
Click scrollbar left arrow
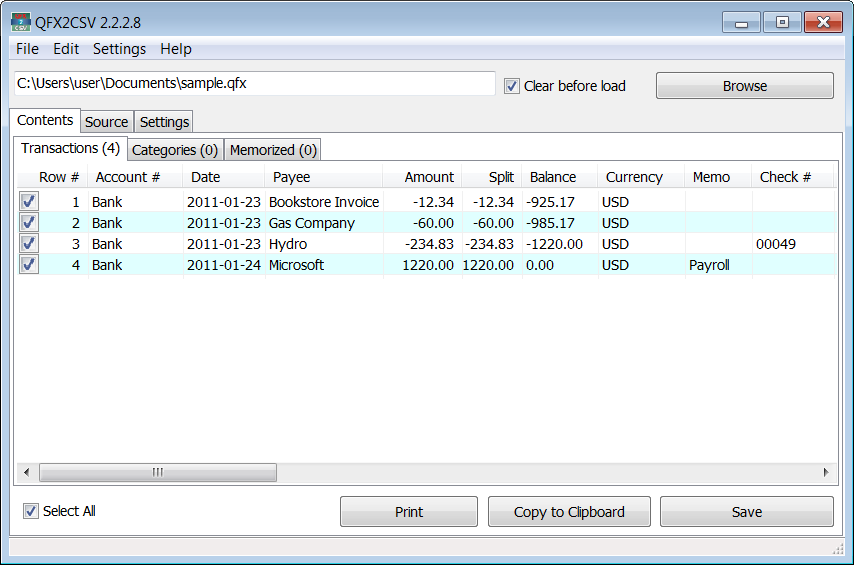click(x=27, y=472)
